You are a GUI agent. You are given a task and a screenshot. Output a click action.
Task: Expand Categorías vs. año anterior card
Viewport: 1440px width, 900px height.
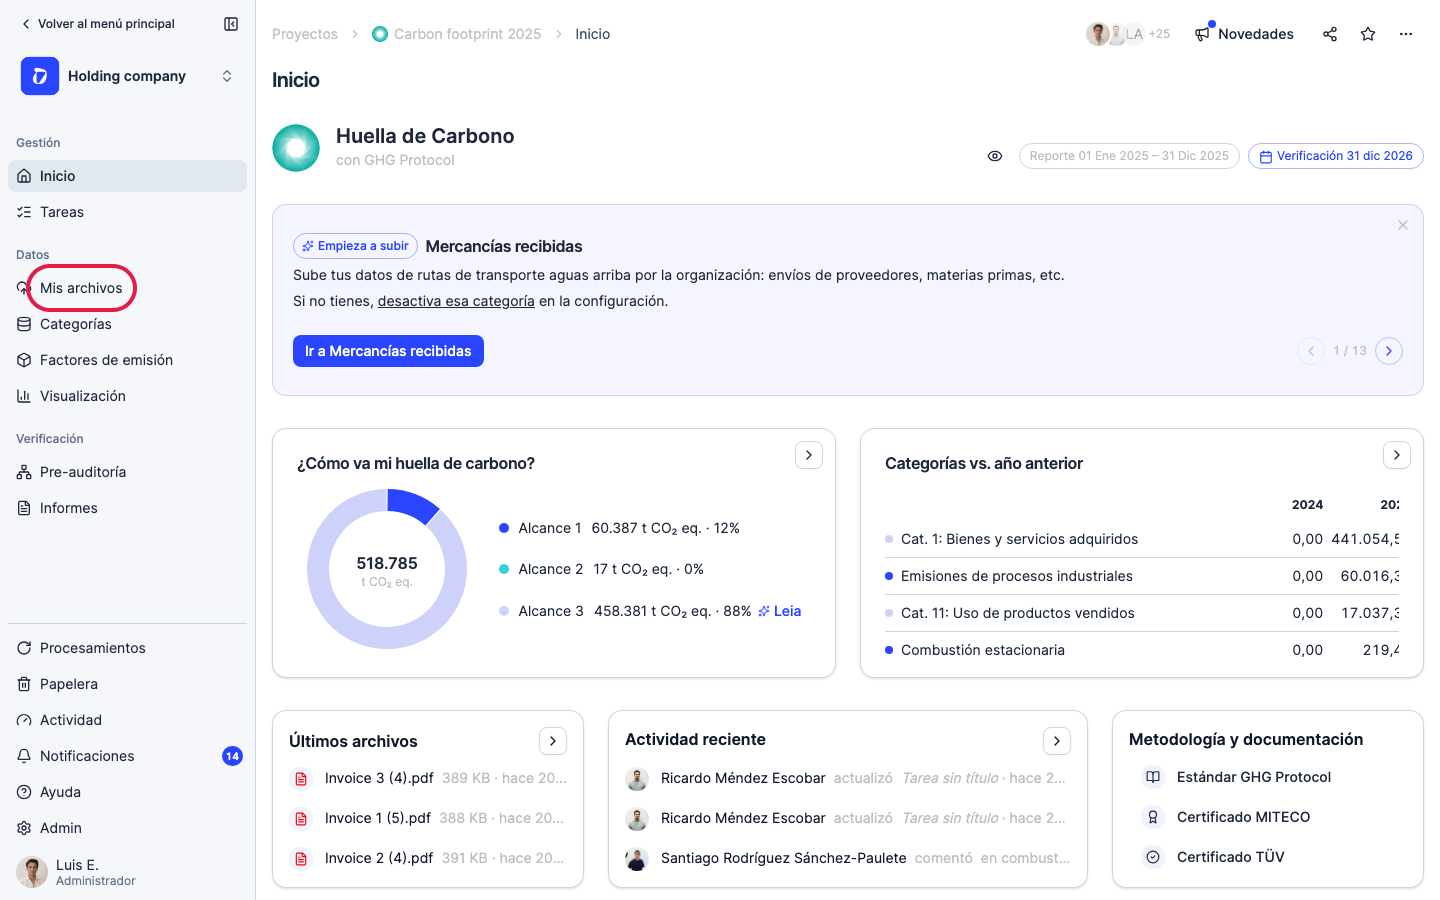tap(1397, 455)
